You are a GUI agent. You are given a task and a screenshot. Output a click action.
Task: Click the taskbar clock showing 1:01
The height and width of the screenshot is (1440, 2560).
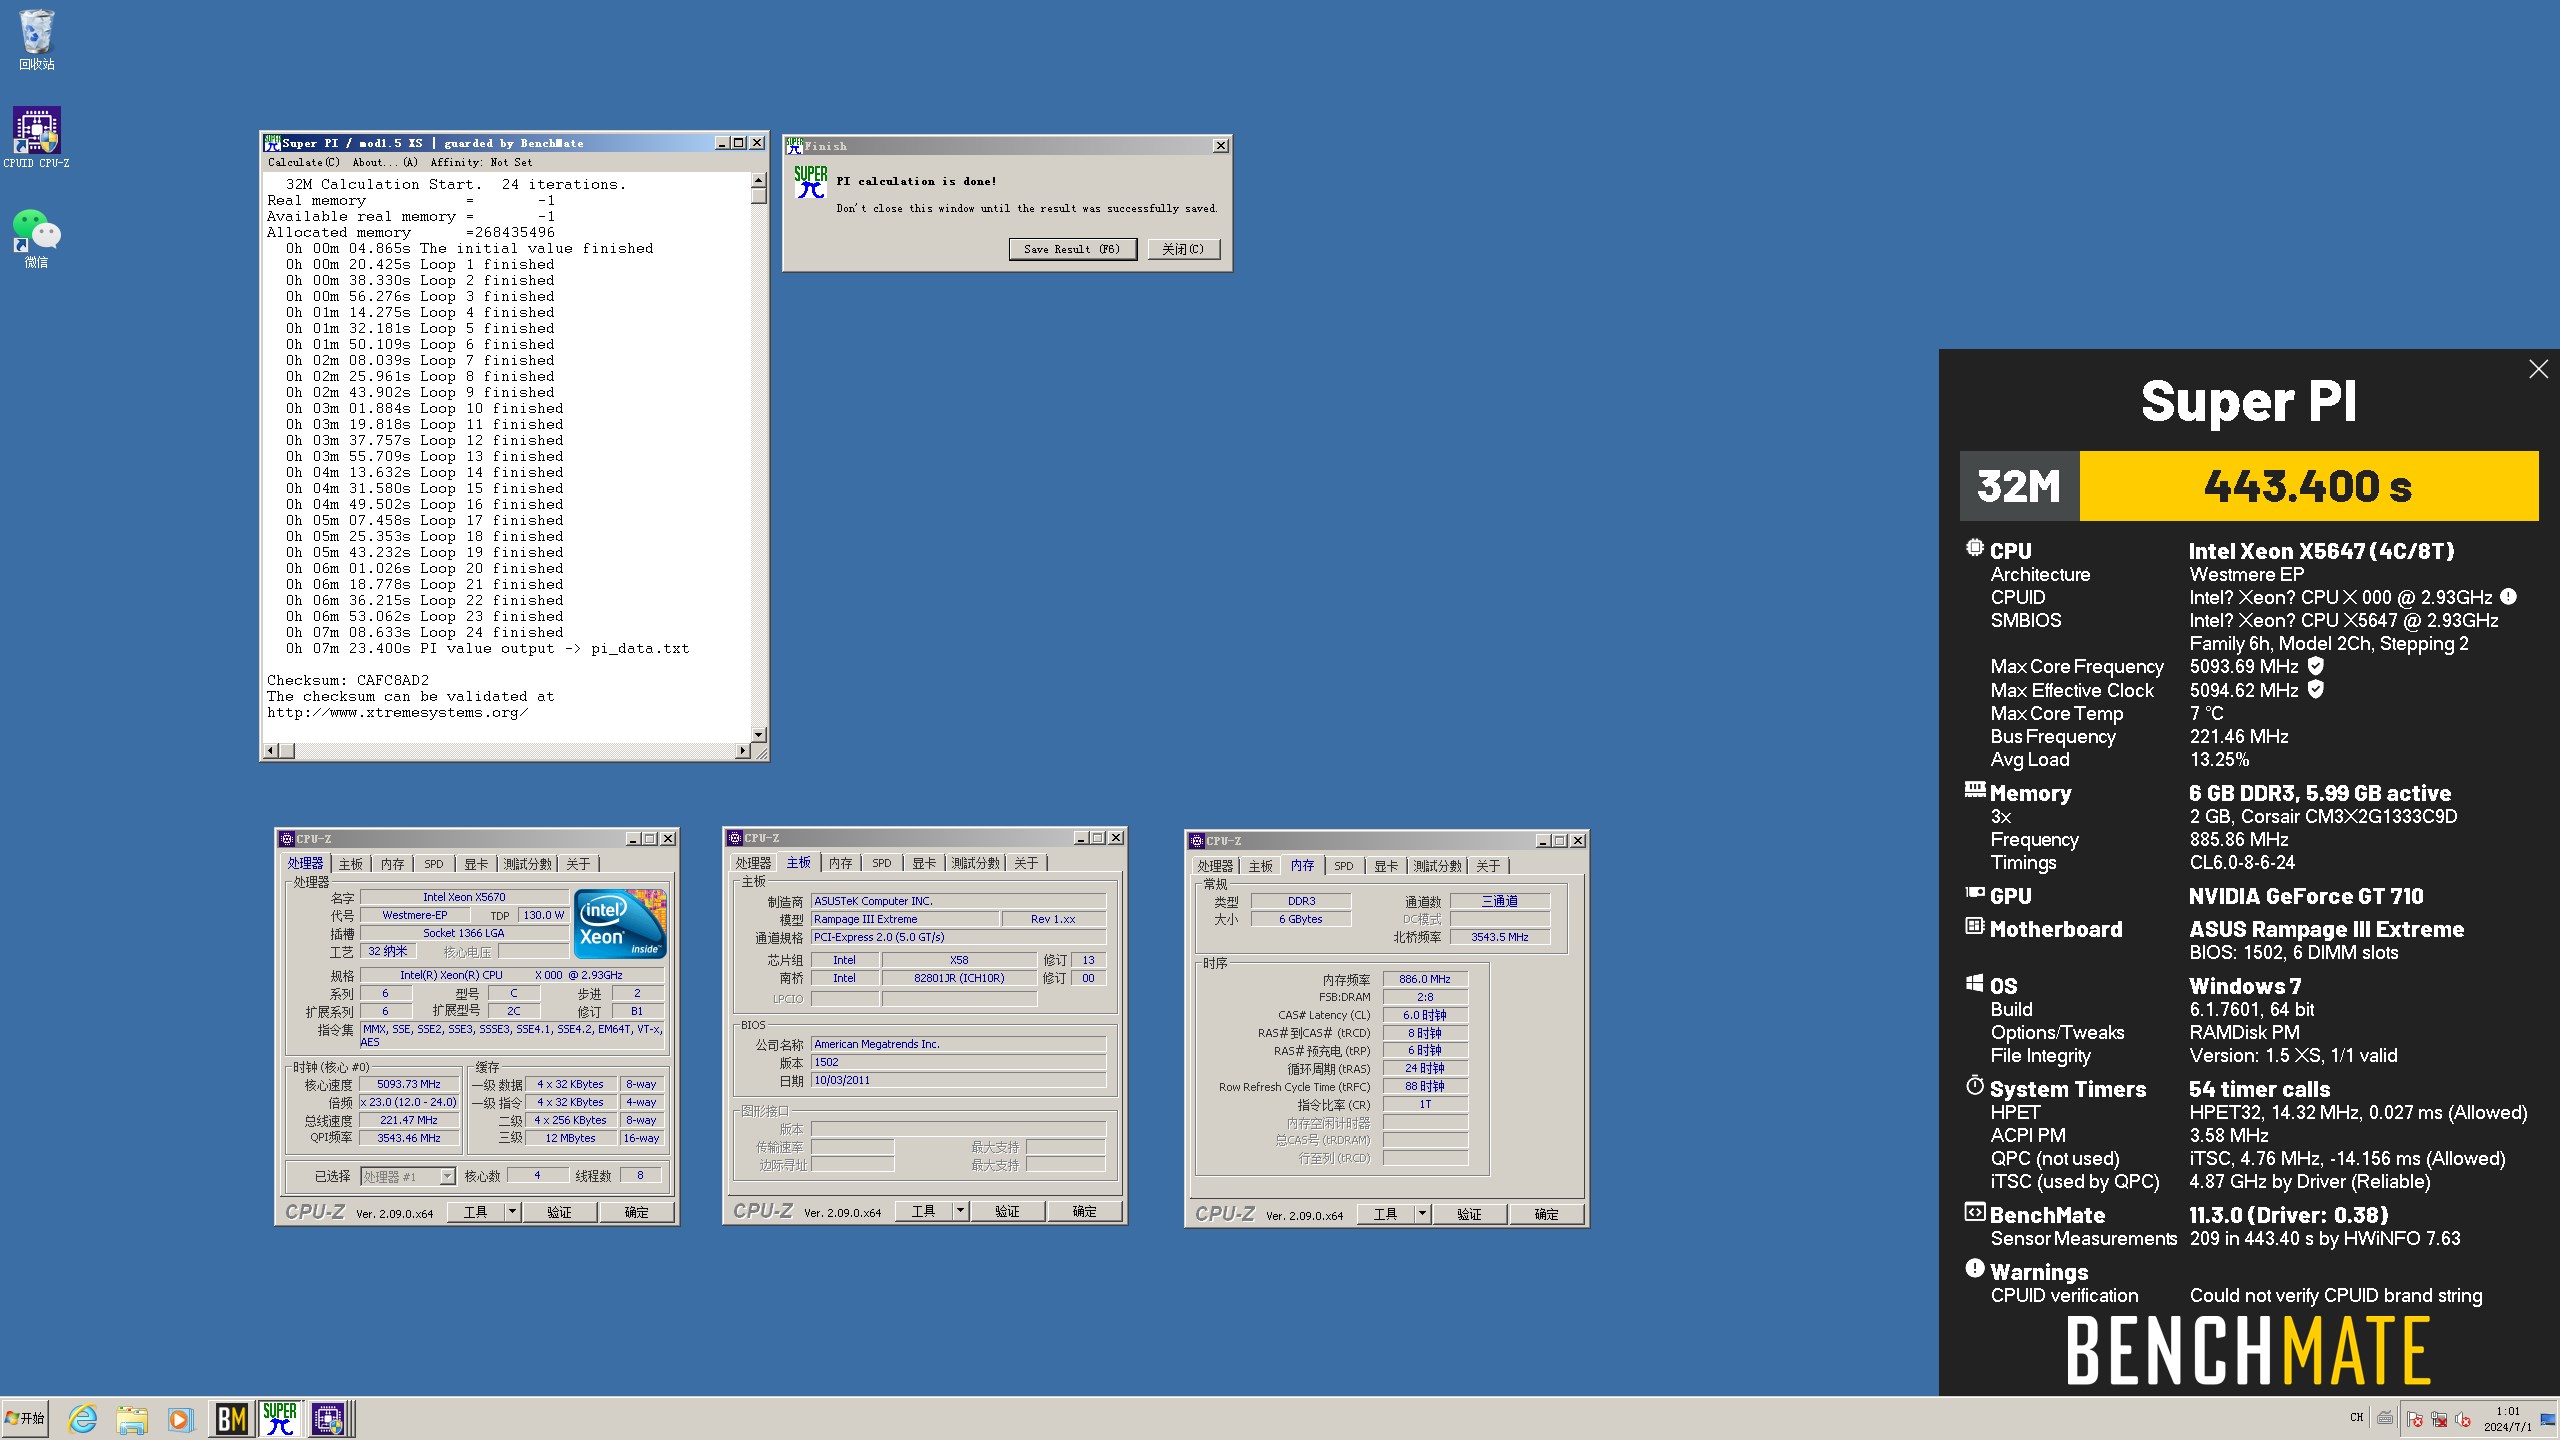(2508, 1419)
